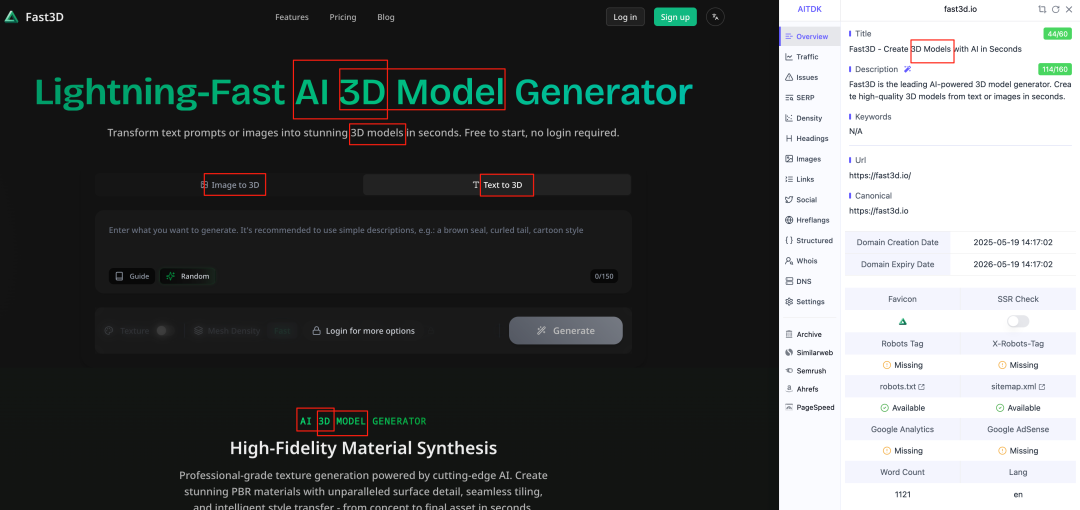Click the magic wand icon next to Description
The width and height of the screenshot is (1080, 510).
[907, 69]
